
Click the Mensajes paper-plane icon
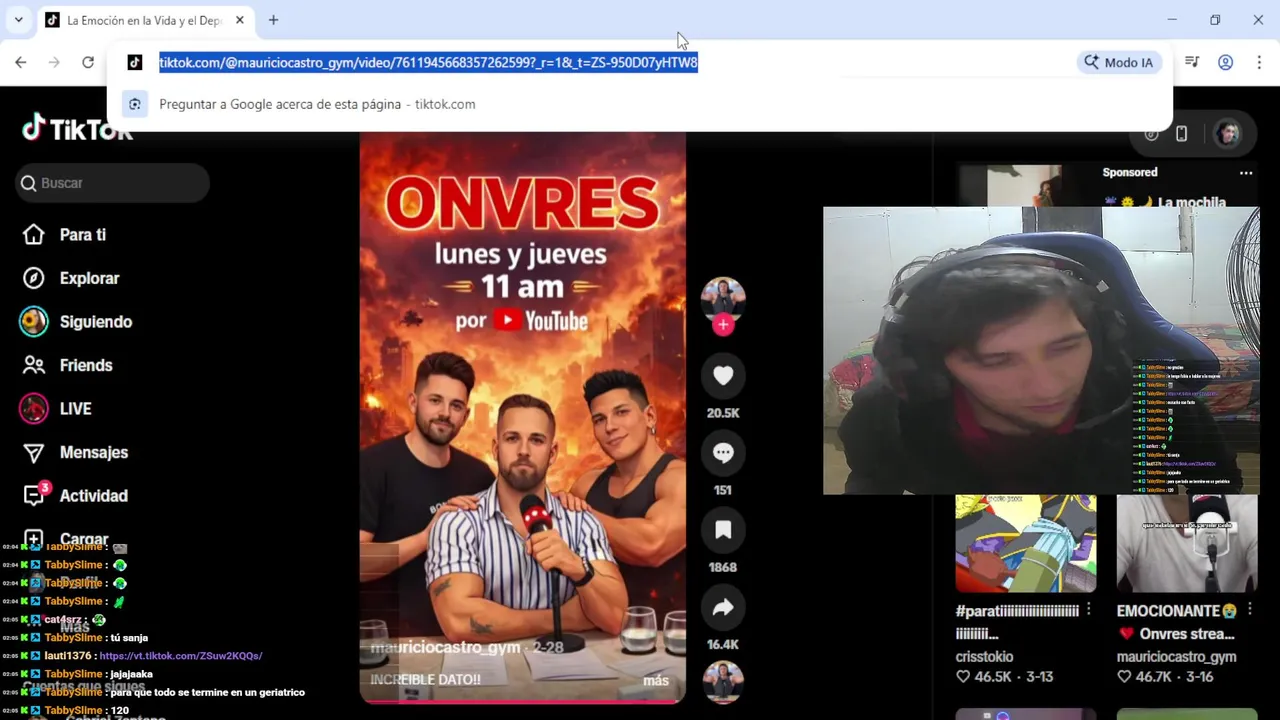pos(34,453)
